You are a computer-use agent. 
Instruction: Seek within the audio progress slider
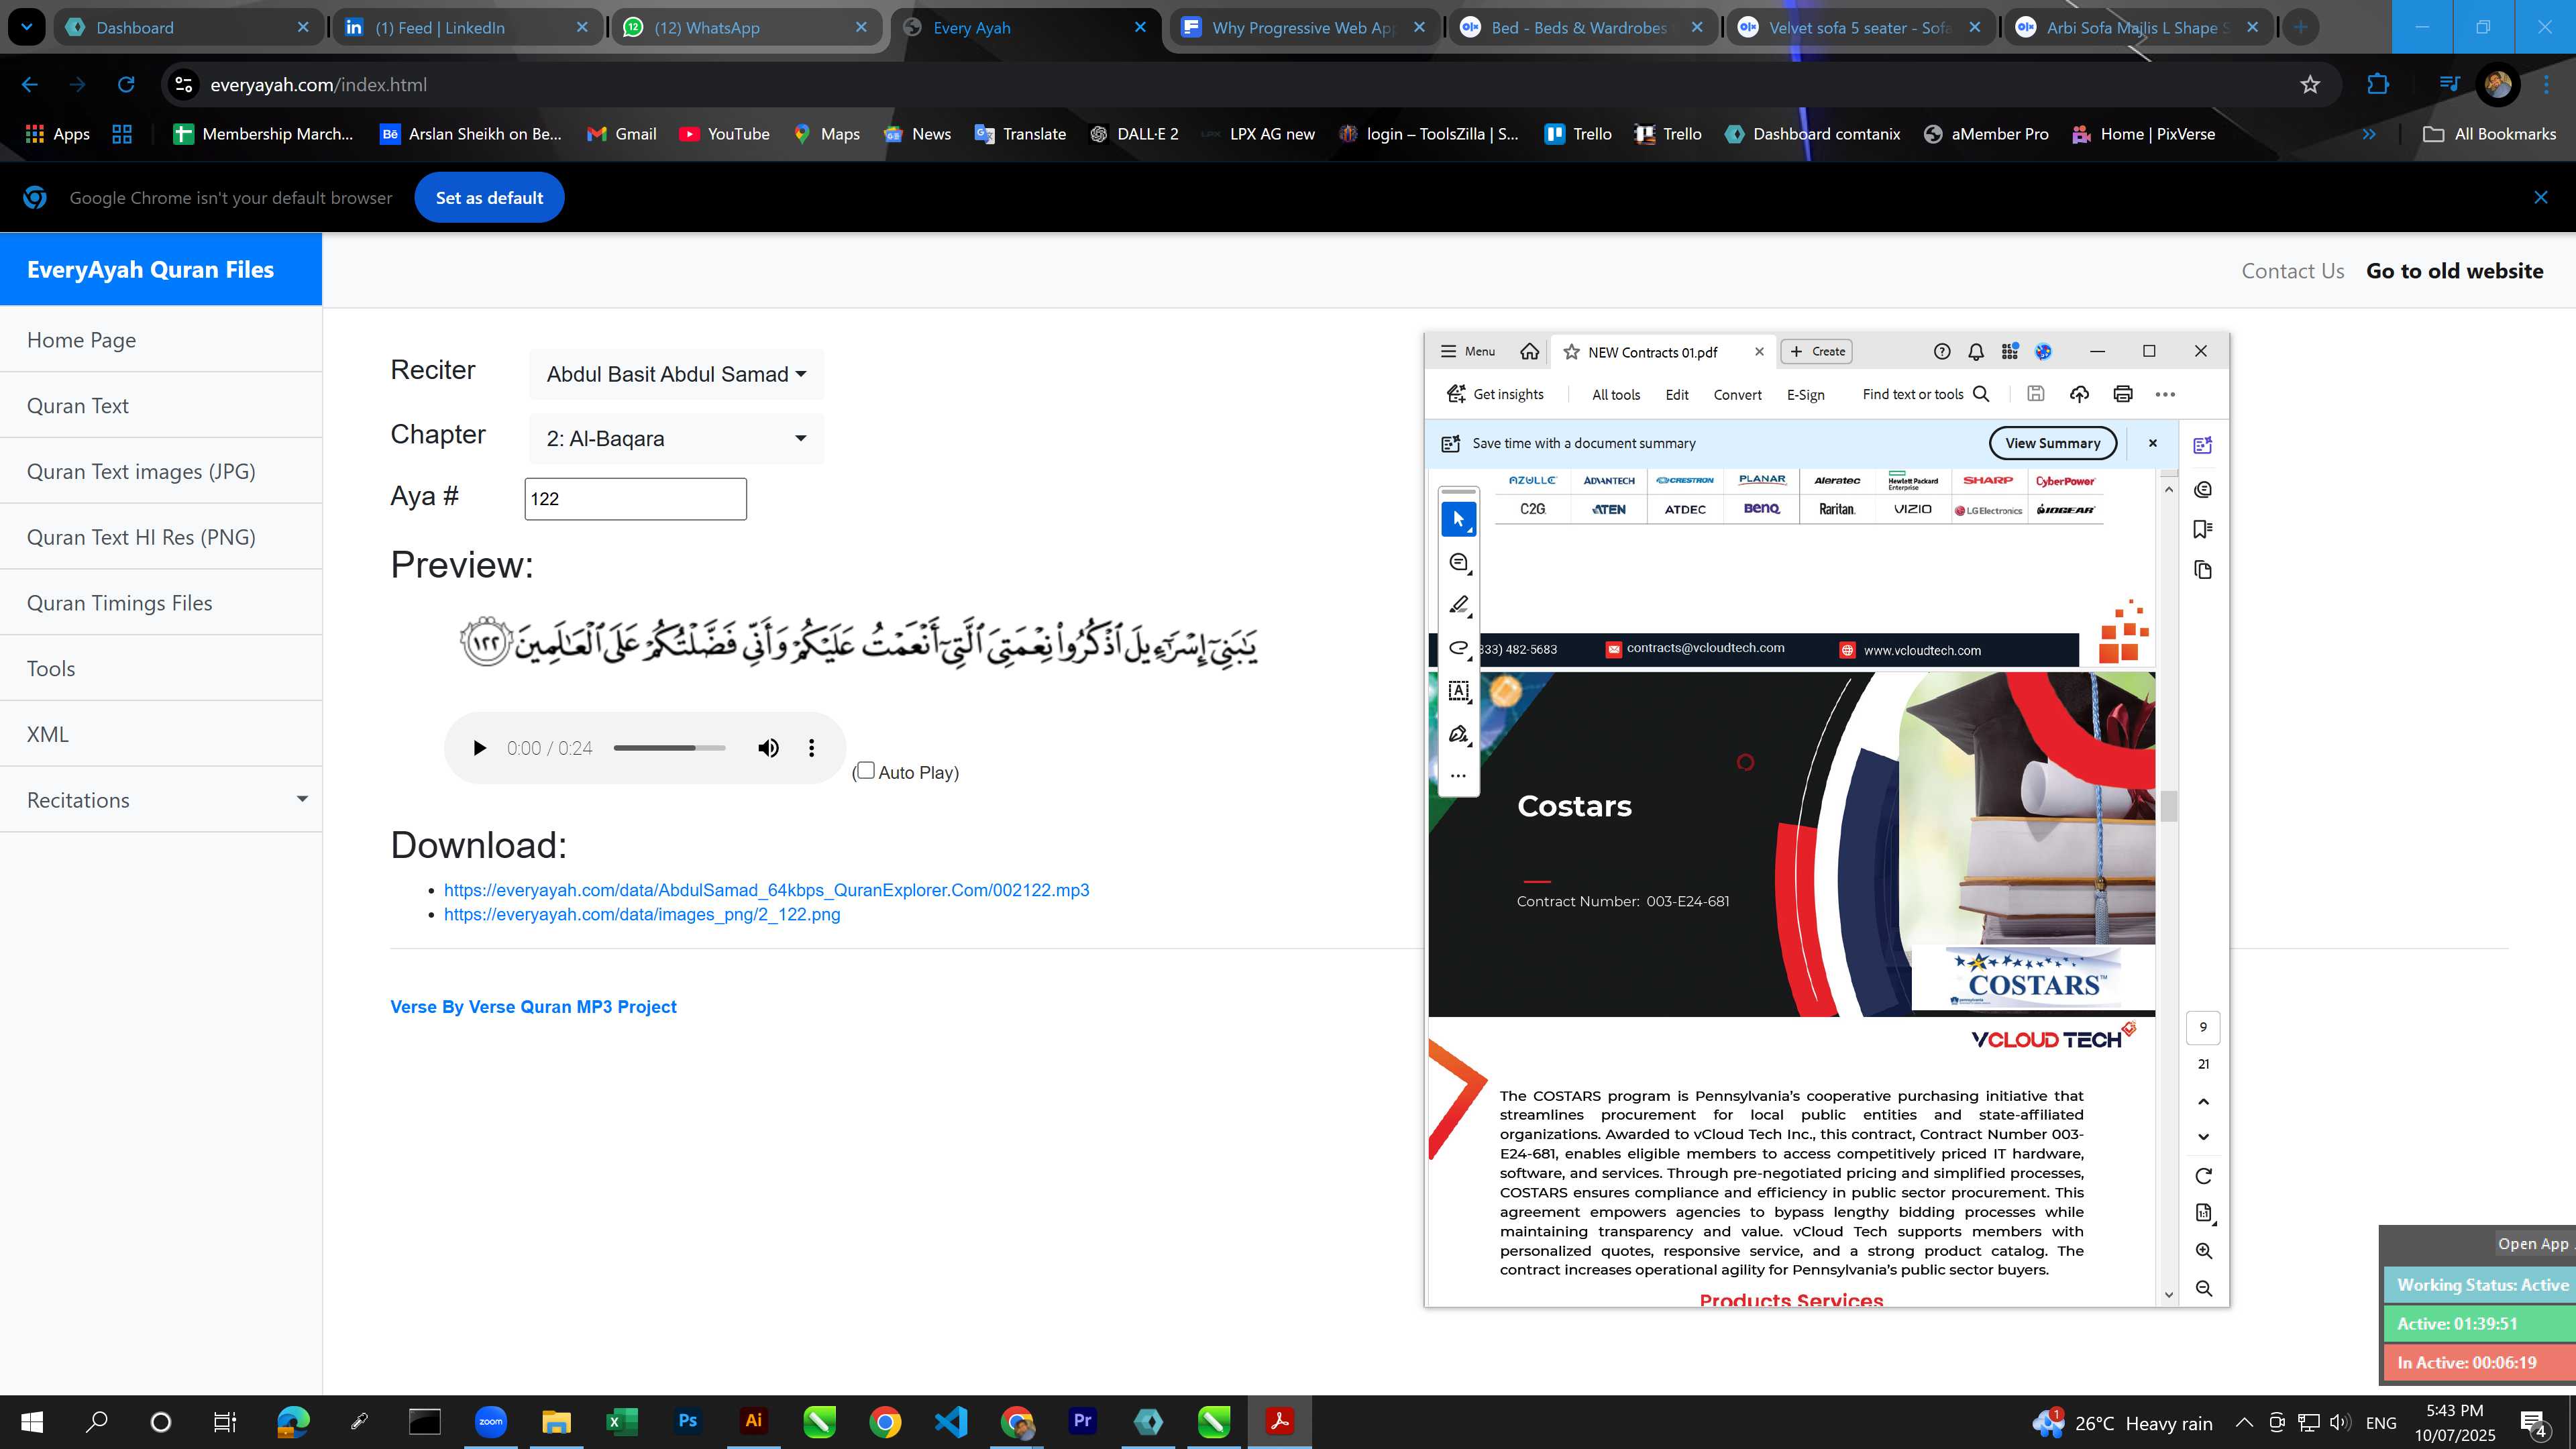[x=669, y=748]
